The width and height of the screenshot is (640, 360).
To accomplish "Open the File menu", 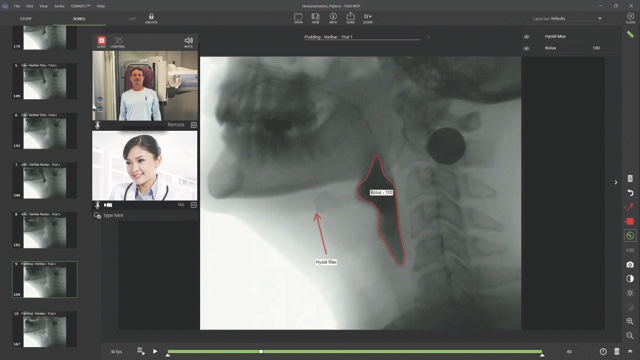I will [x=17, y=6].
